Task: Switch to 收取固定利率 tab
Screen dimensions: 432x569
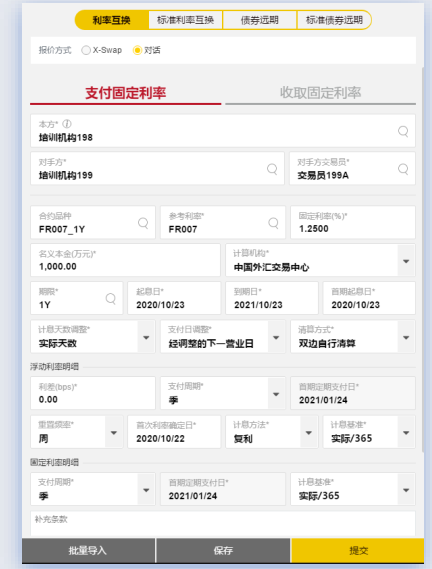Action: 321,93
